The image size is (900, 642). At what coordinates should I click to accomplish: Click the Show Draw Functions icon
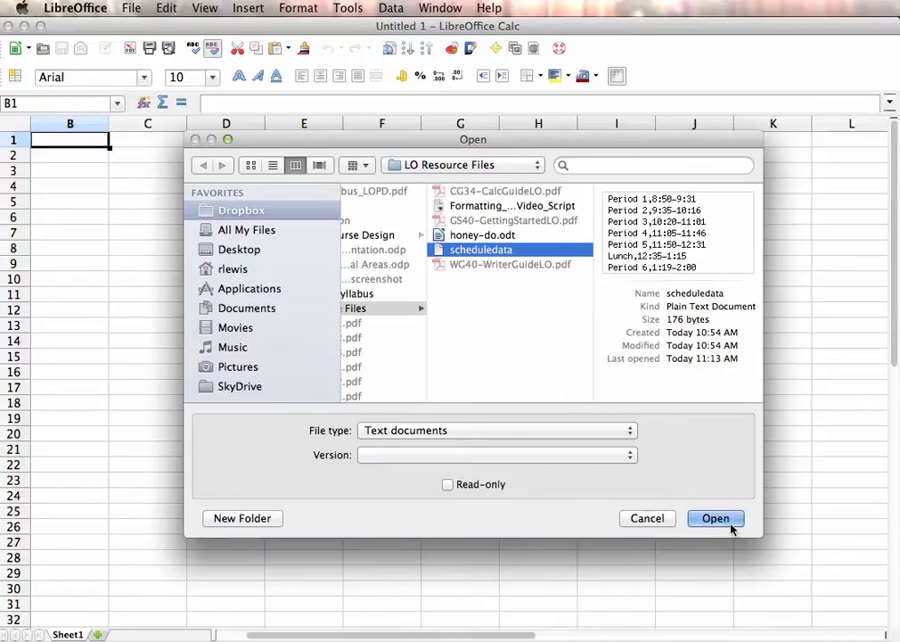pyautogui.click(x=471, y=49)
